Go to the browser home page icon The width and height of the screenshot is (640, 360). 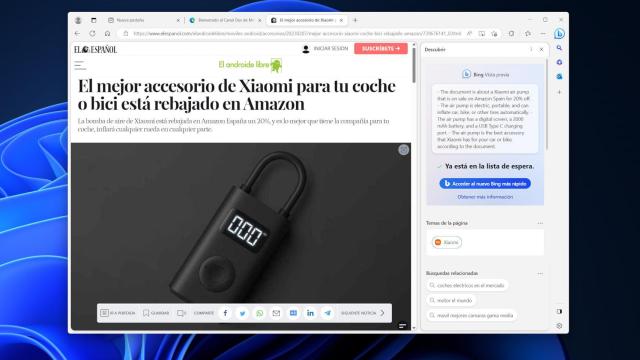[107, 33]
